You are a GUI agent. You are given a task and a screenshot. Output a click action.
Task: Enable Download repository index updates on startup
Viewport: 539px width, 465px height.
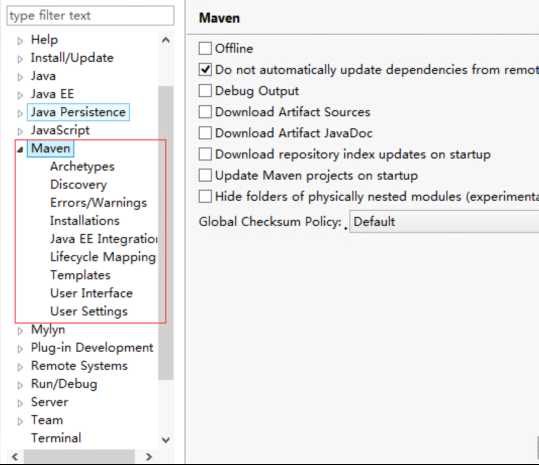(x=205, y=154)
